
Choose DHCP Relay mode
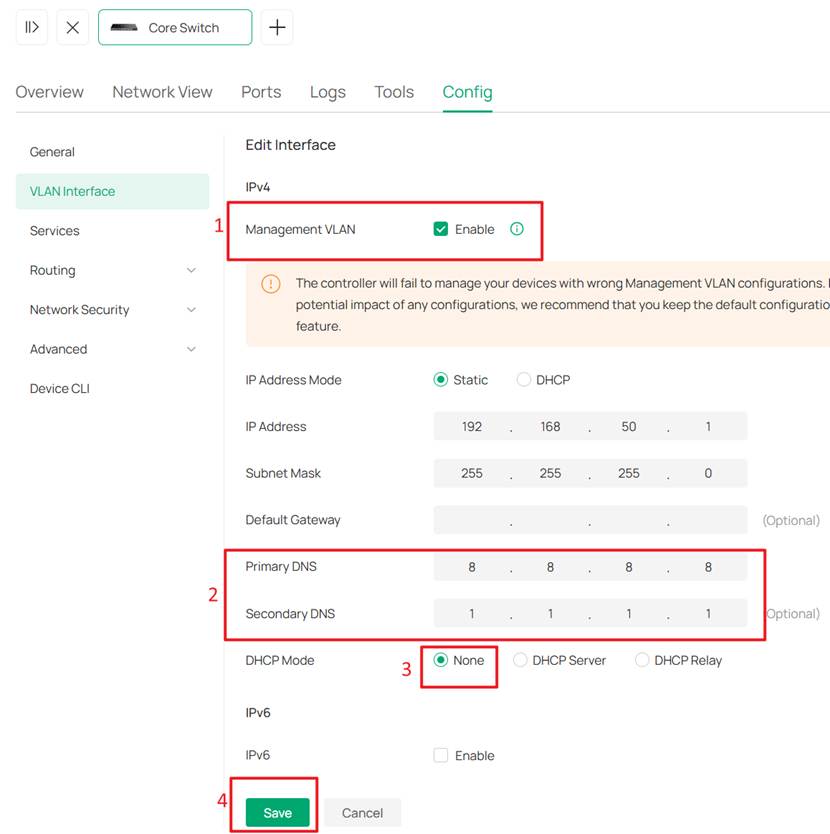tap(642, 660)
